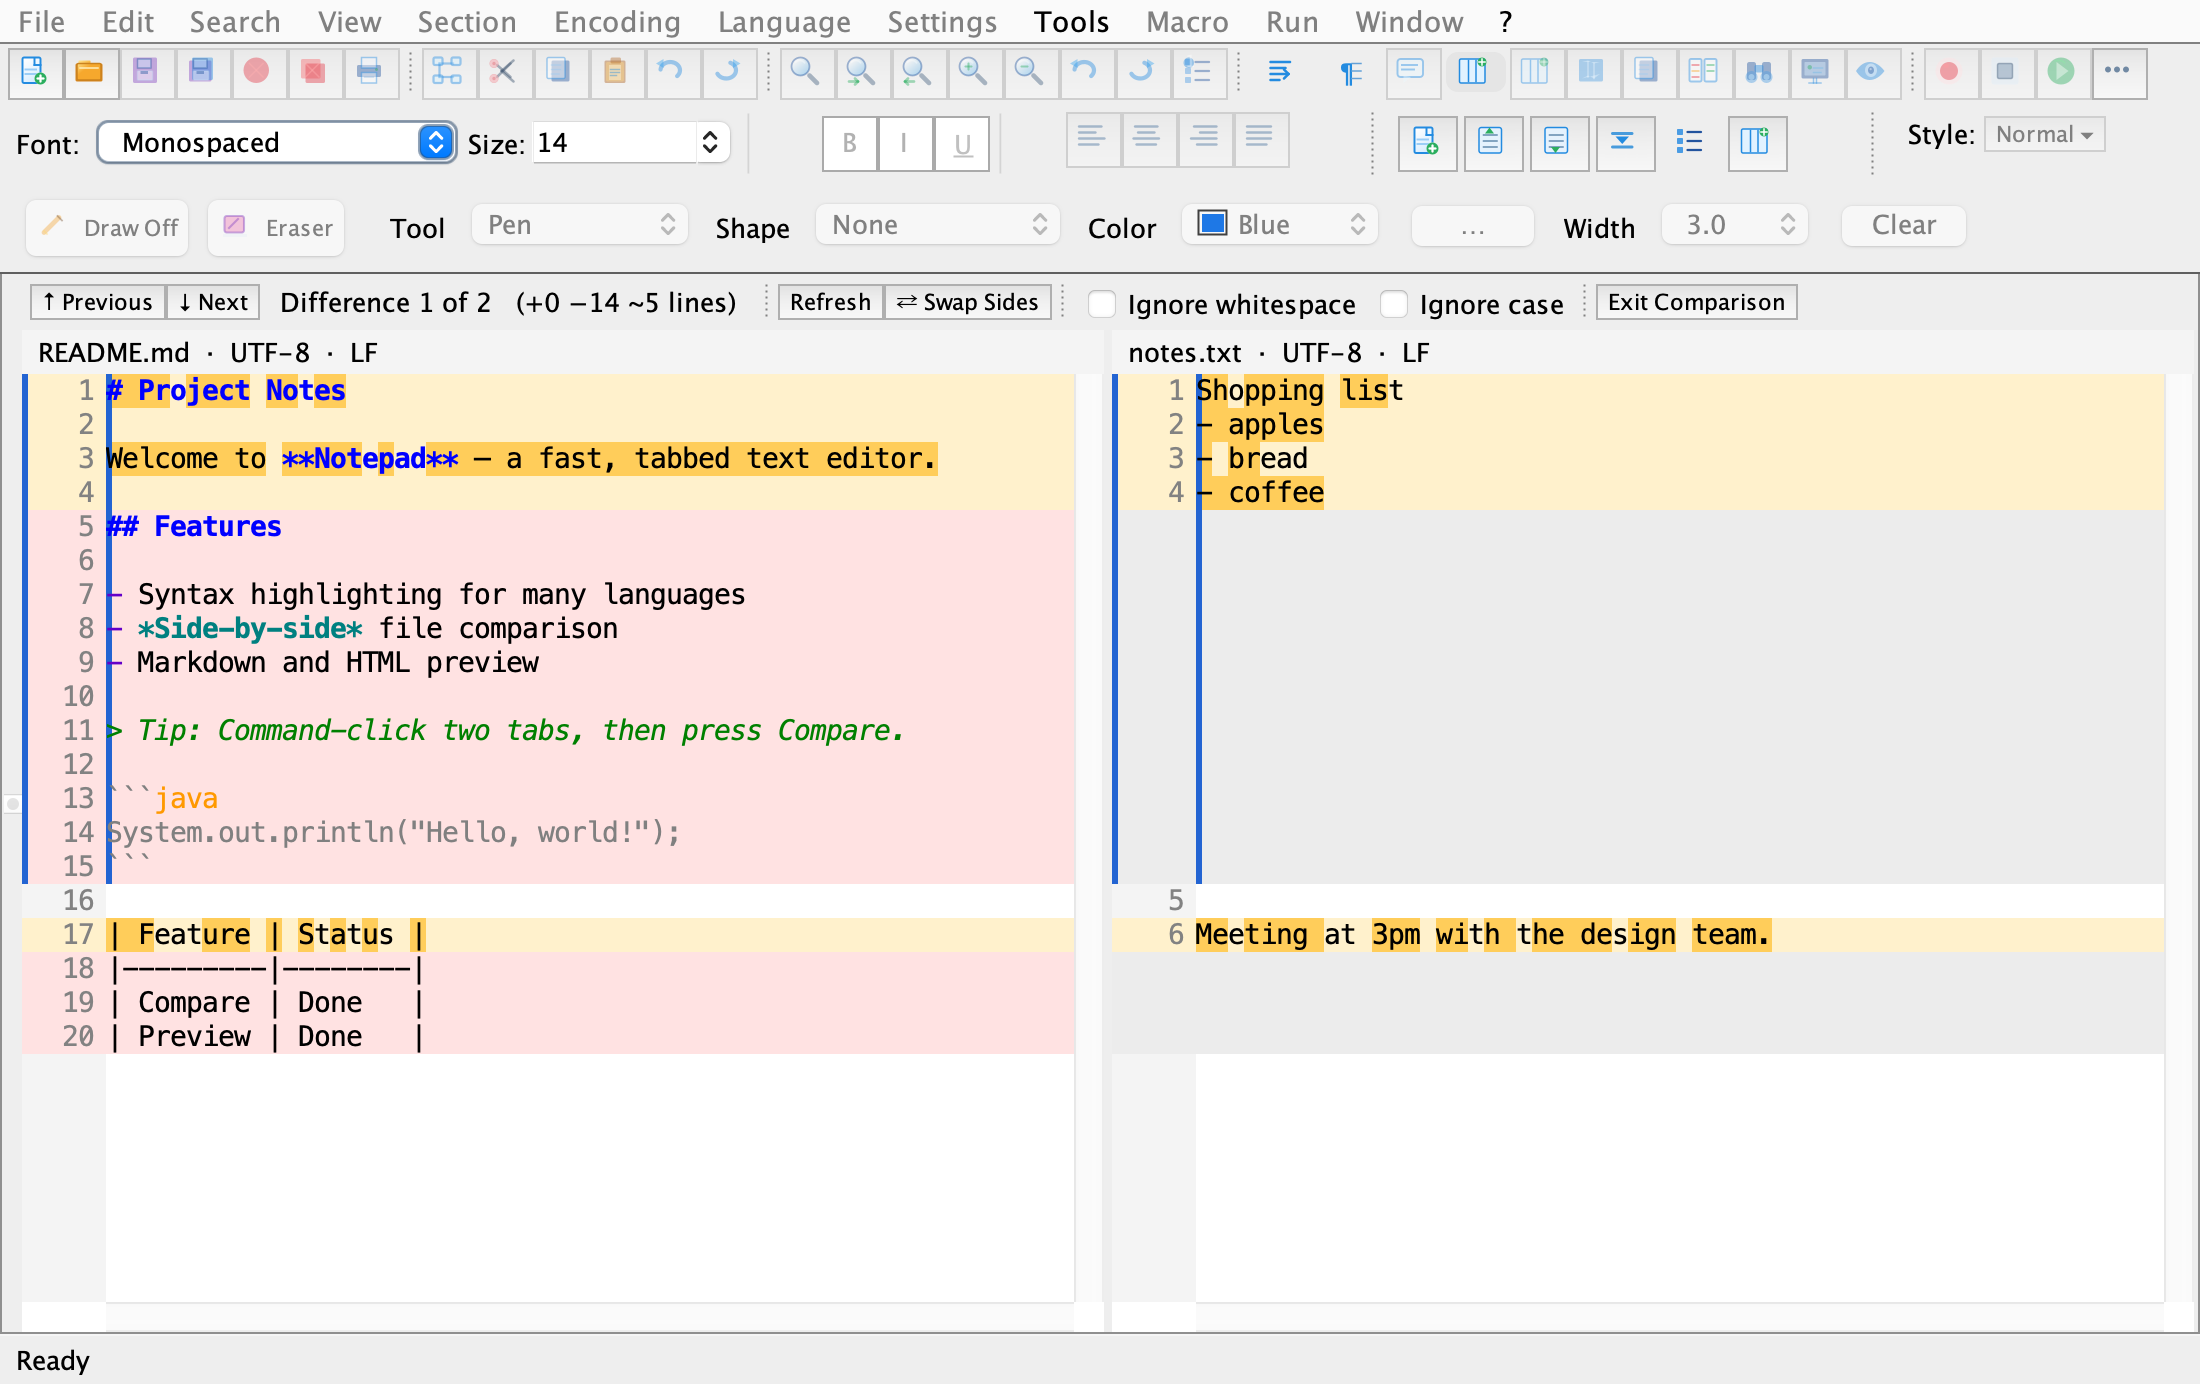The height and width of the screenshot is (1384, 2200).
Task: Click the first plain magnifier find icon
Action: click(x=805, y=72)
